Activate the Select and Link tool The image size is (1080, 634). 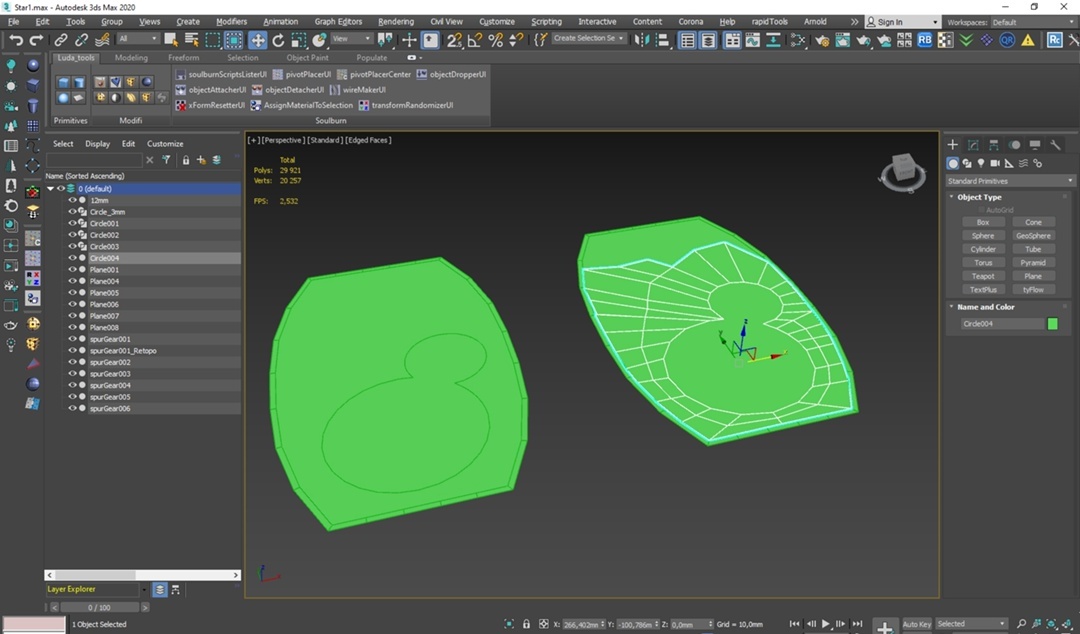[x=61, y=40]
